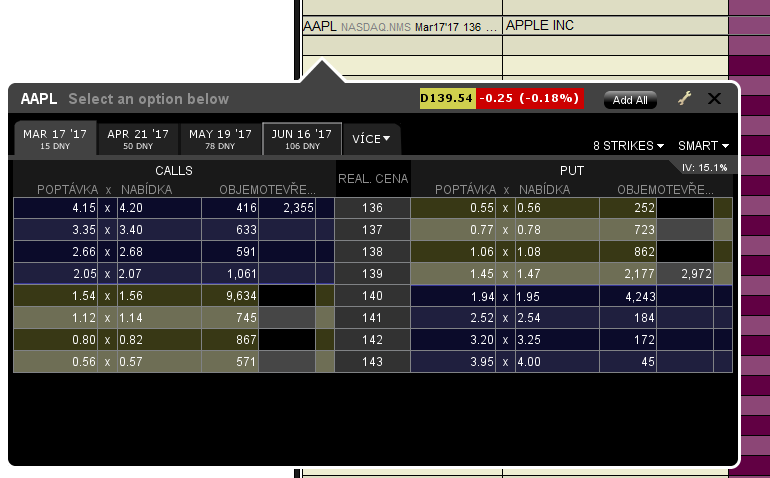Click strike price 143

[x=372, y=362]
